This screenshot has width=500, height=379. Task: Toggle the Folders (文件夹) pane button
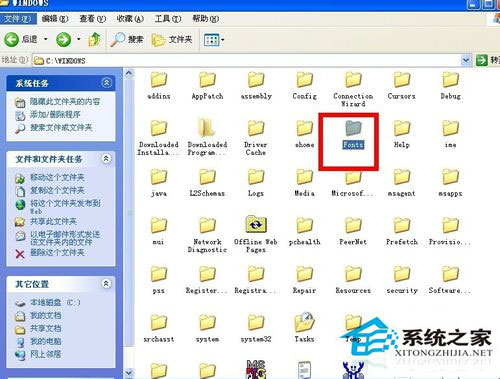(172, 40)
